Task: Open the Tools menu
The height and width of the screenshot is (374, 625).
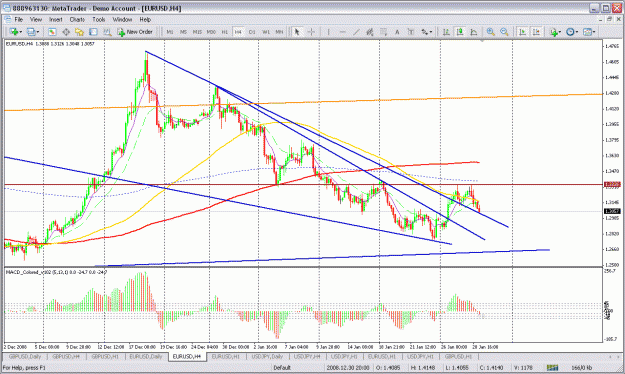Action: 99,19
